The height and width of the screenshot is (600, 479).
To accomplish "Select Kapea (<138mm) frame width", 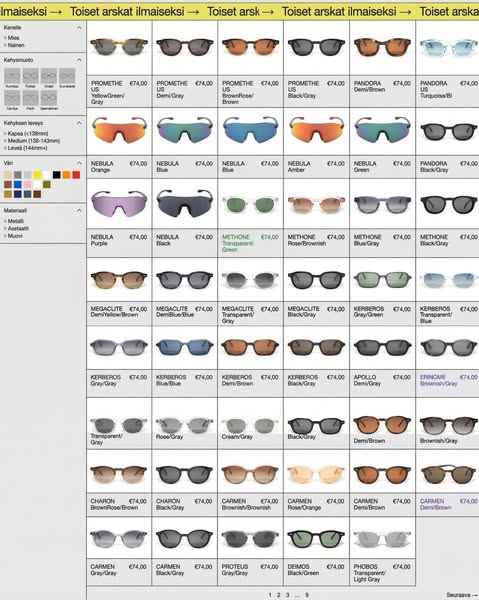I will (x=26, y=134).
